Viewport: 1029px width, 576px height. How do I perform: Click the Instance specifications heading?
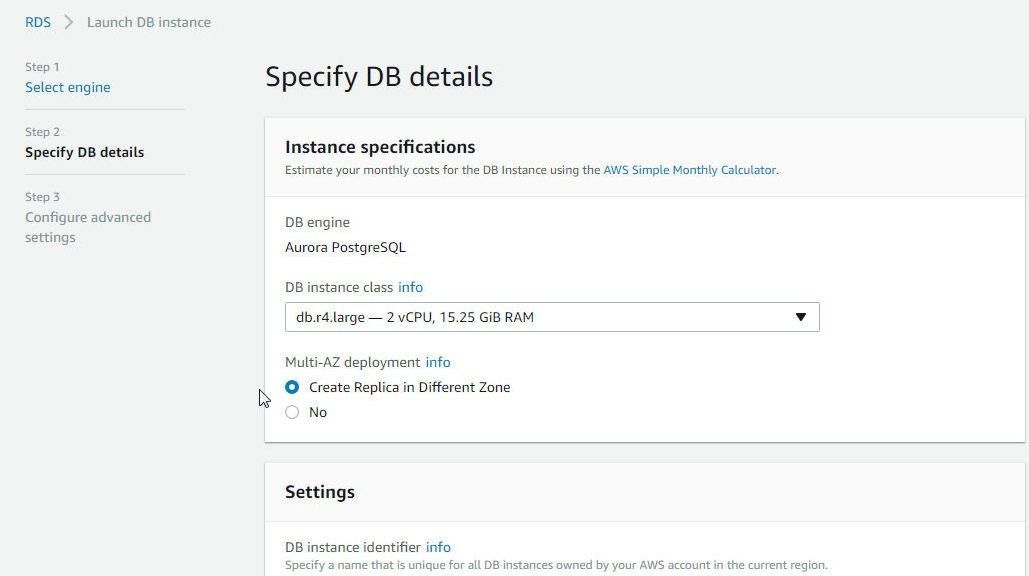point(380,147)
